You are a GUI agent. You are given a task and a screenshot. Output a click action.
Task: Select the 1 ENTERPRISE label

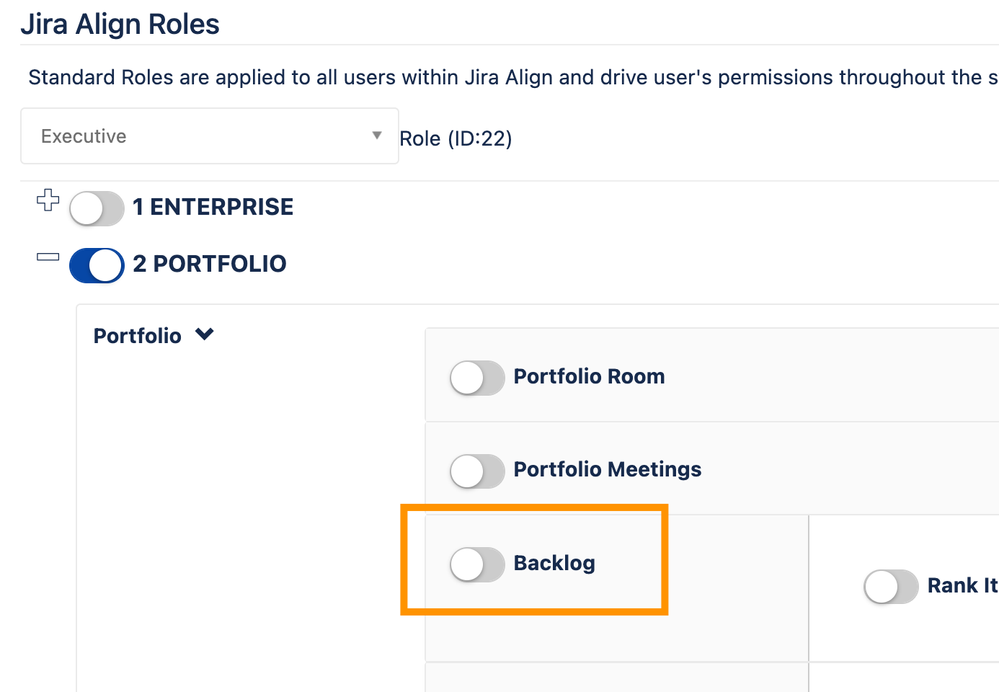(213, 208)
